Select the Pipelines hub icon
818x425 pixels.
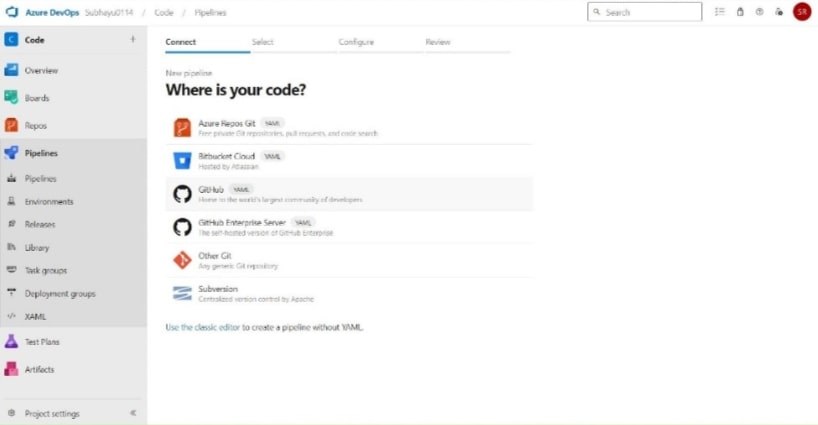(x=11, y=153)
